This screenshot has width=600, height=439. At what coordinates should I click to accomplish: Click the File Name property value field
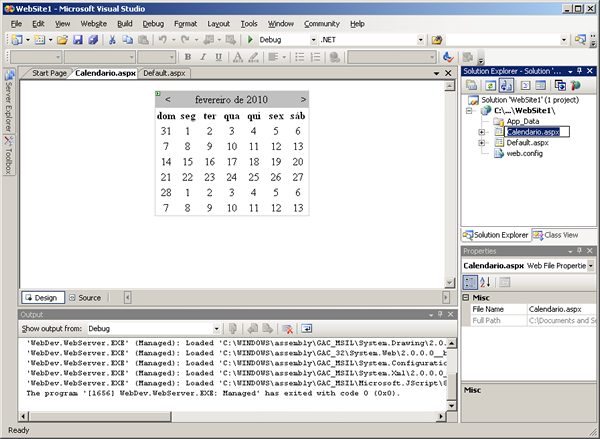point(561,309)
